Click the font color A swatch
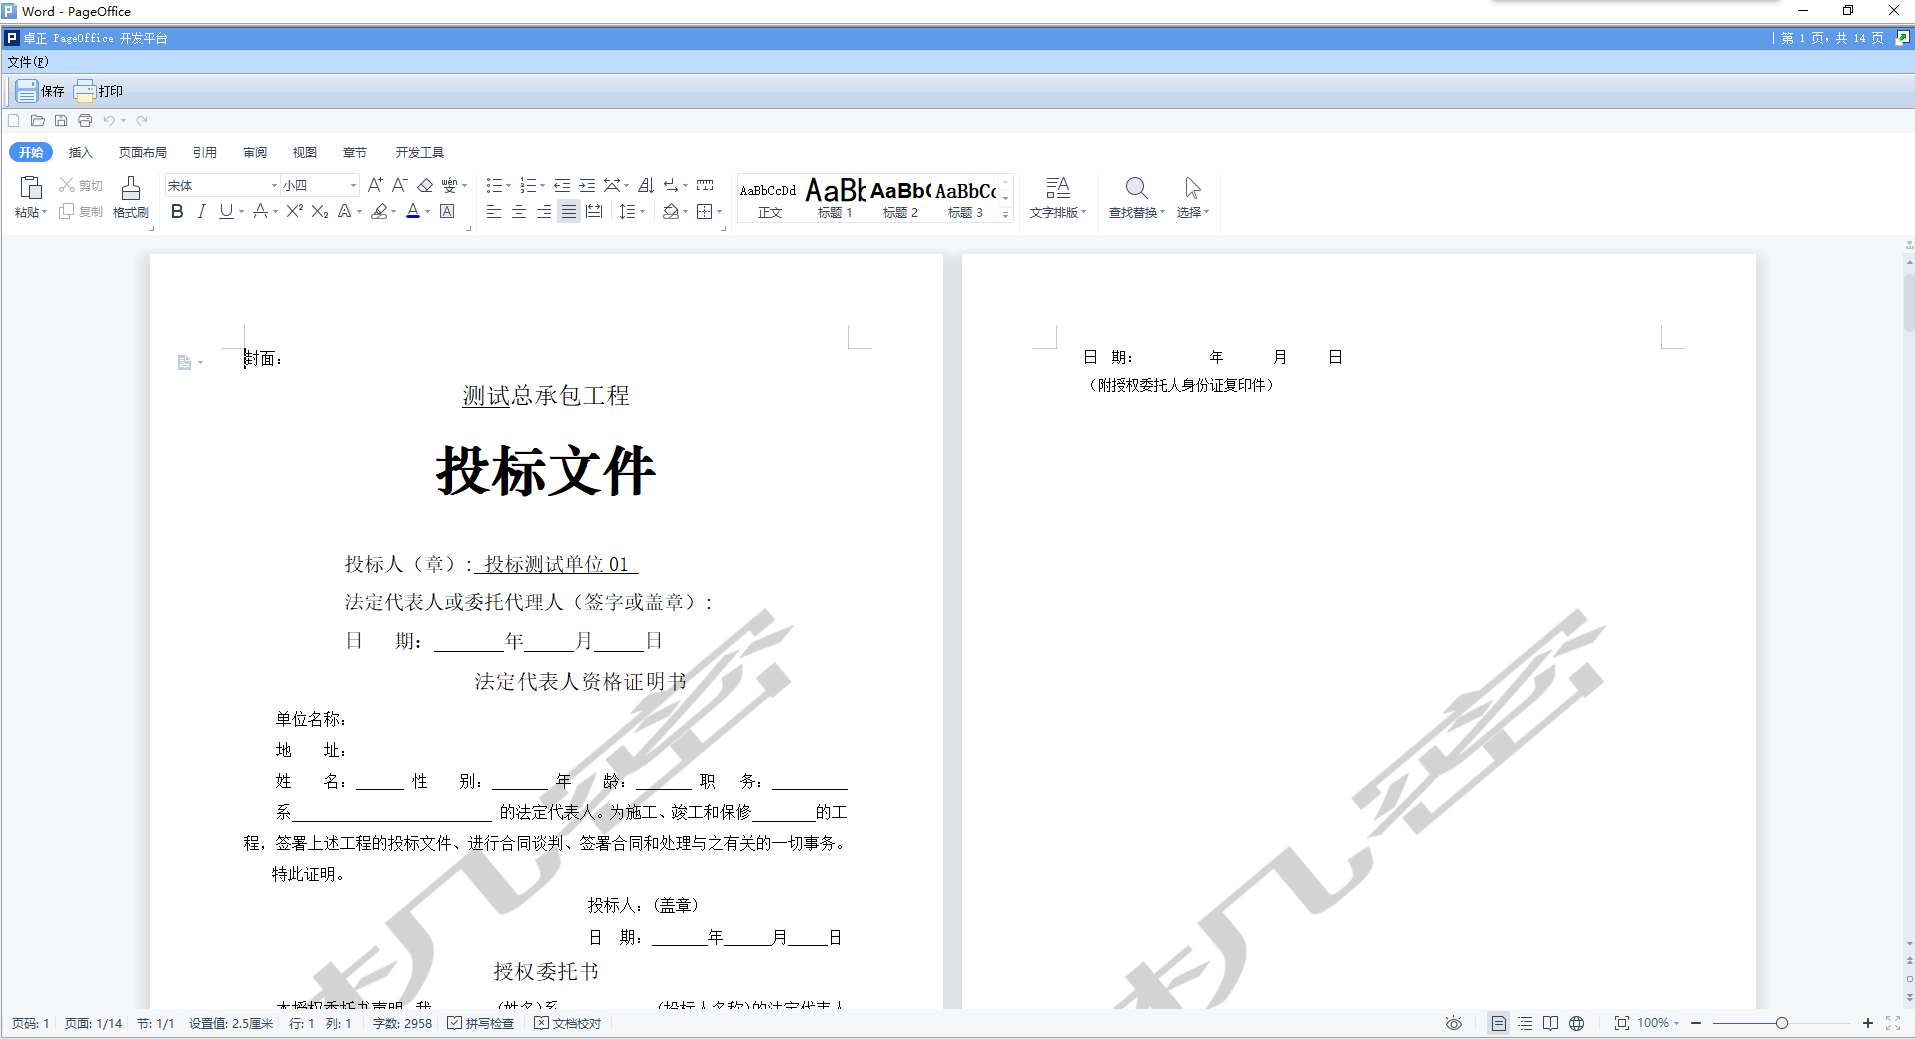1915x1039 pixels. tap(413, 211)
